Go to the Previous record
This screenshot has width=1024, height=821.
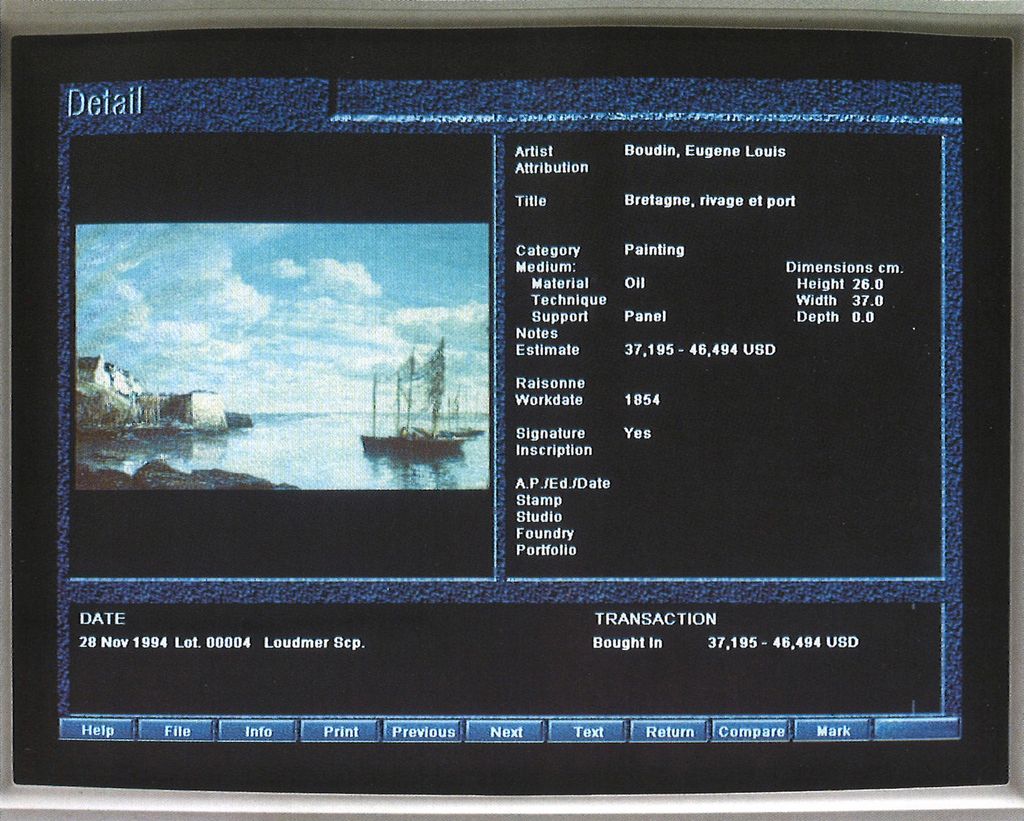click(423, 731)
